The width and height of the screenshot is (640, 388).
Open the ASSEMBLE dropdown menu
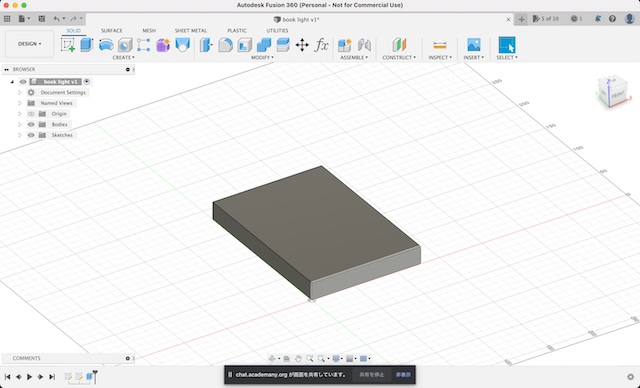[354, 58]
